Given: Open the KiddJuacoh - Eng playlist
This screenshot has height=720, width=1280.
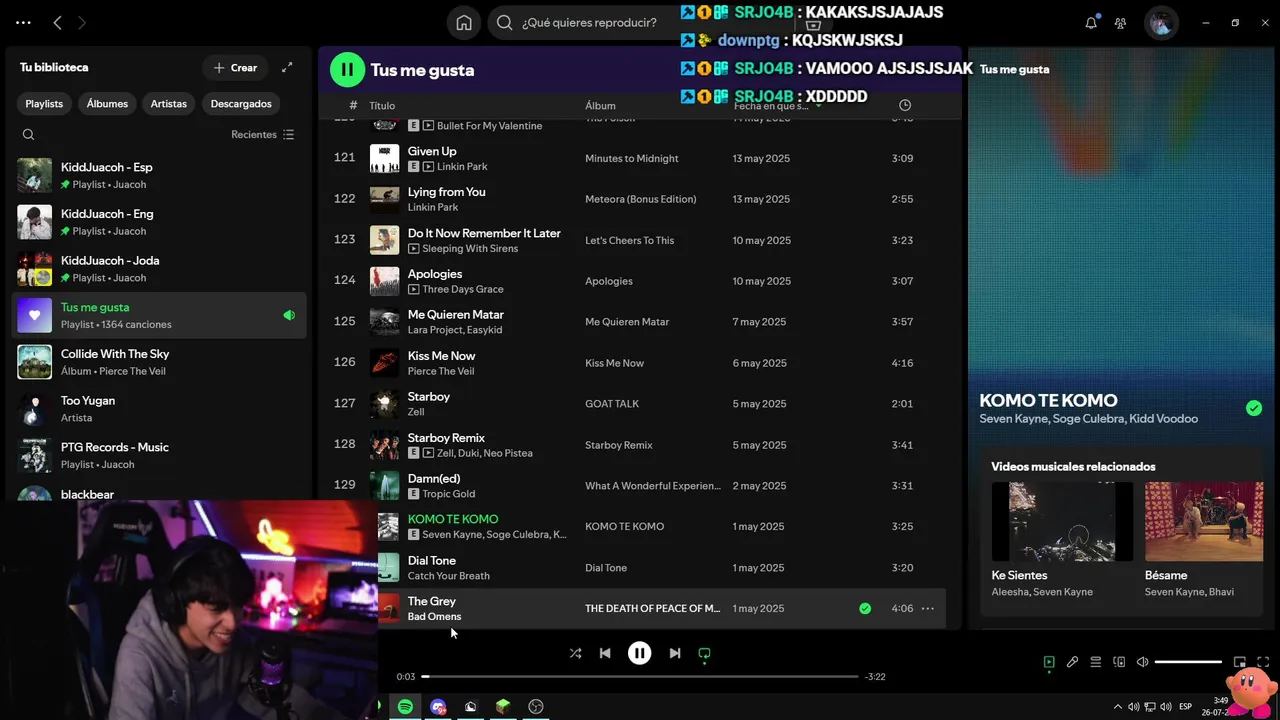Looking at the screenshot, I should tap(159, 222).
